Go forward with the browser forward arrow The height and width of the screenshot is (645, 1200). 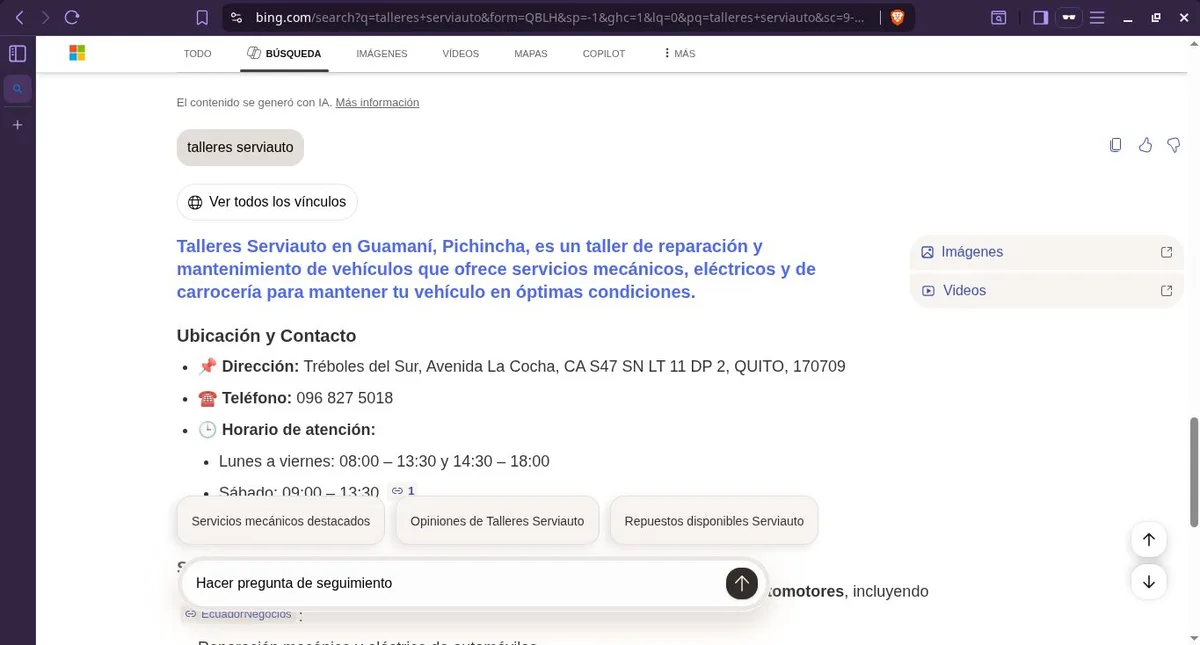pos(45,17)
